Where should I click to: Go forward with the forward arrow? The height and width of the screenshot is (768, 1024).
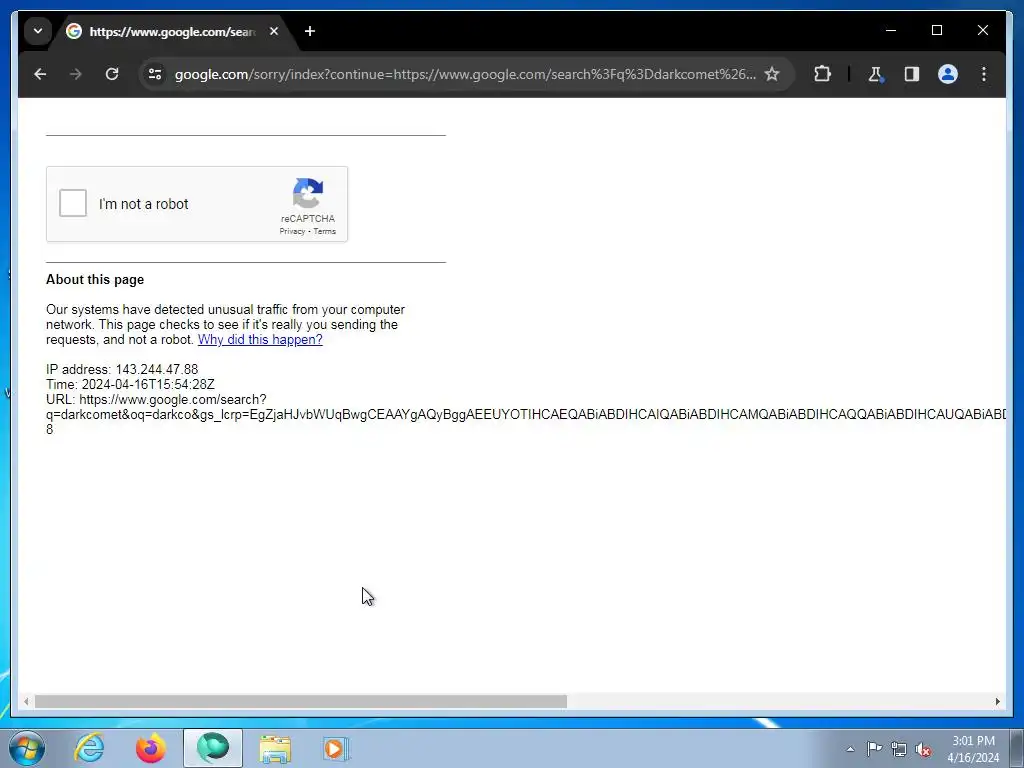(x=76, y=74)
